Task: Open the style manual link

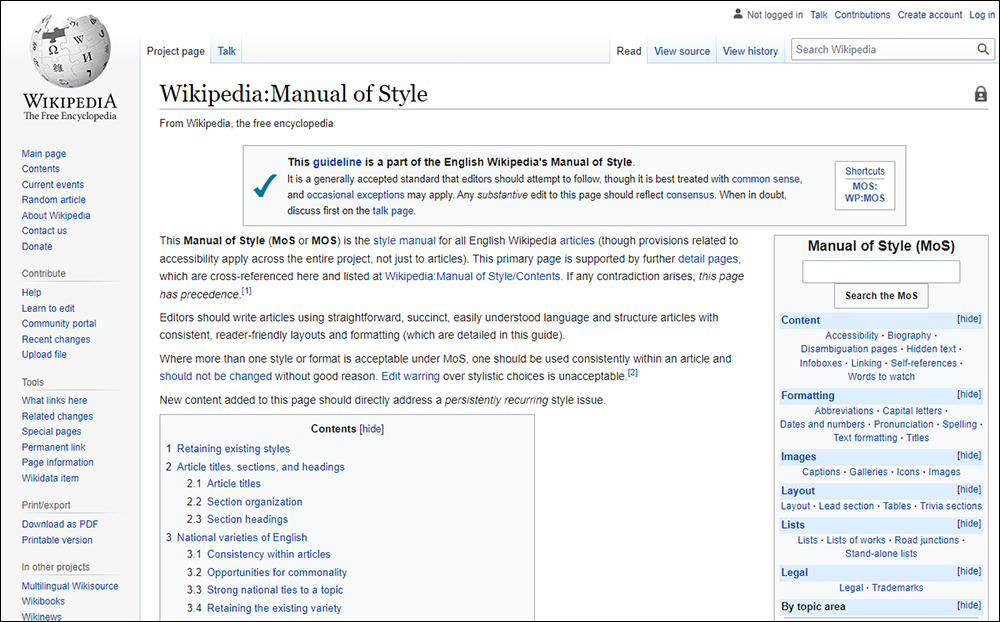Action: click(x=404, y=241)
